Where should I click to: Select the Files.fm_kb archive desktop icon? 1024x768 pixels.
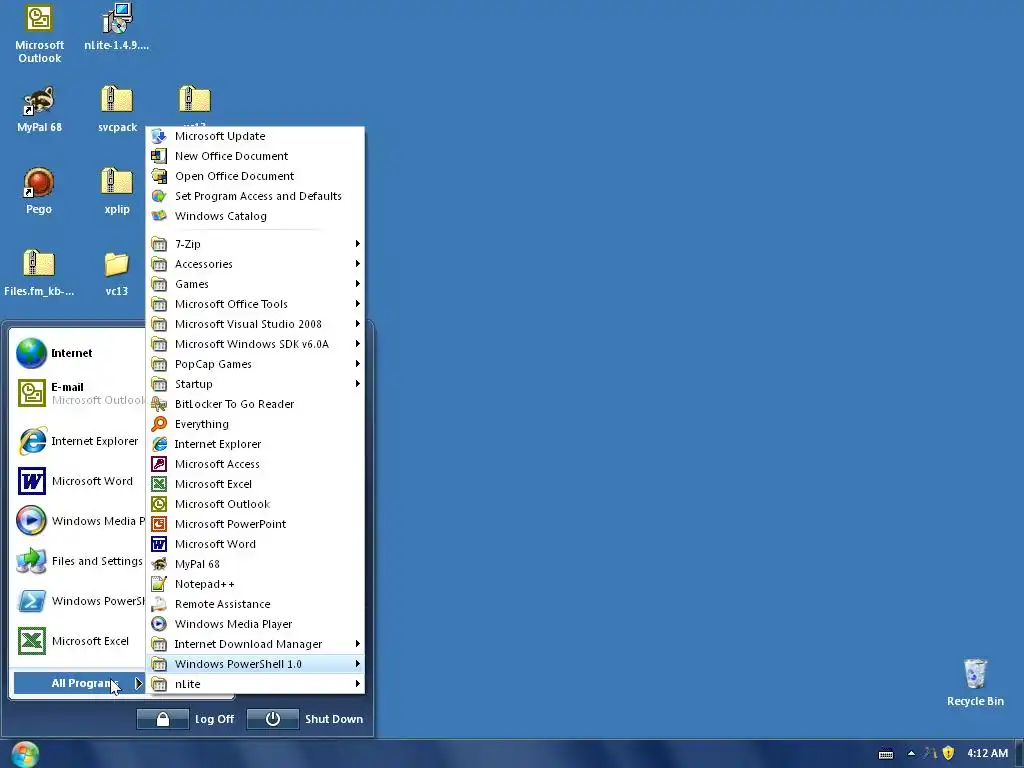click(x=39, y=273)
